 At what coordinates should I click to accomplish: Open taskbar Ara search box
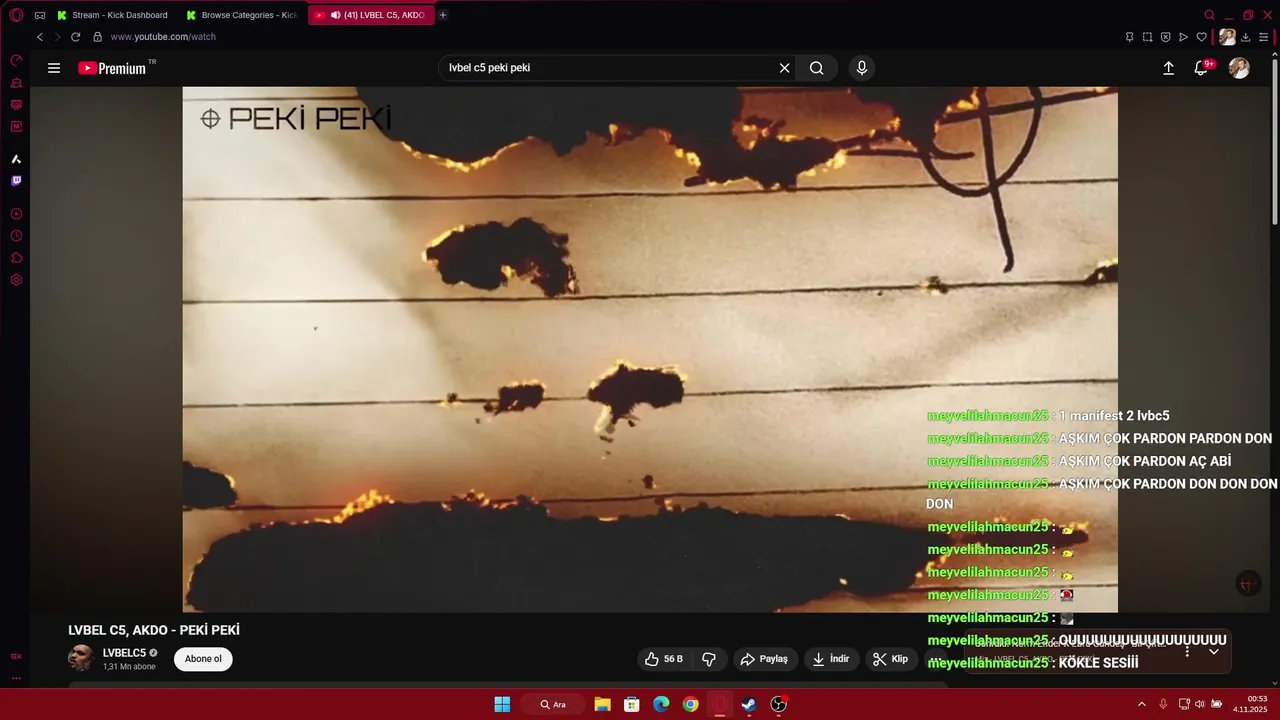(553, 704)
